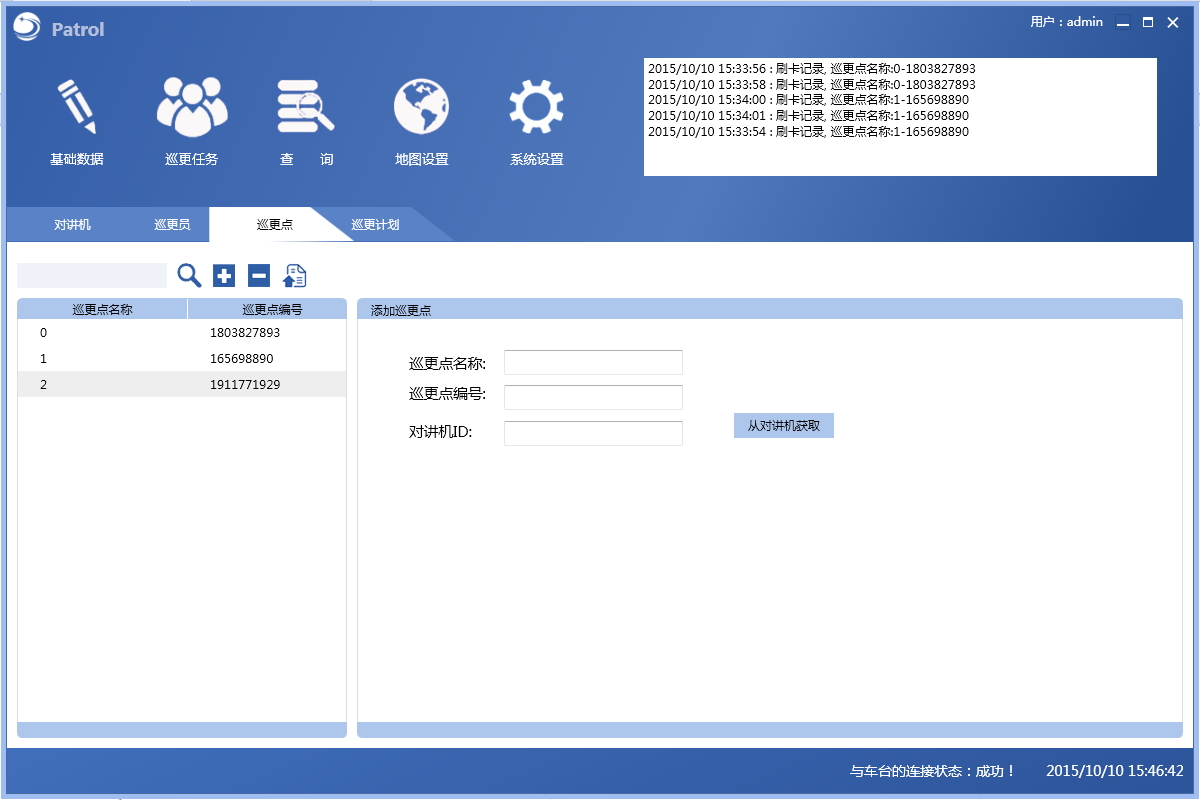Focus the 巡更点编号 input field
The width and height of the screenshot is (1200, 800).
(593, 397)
